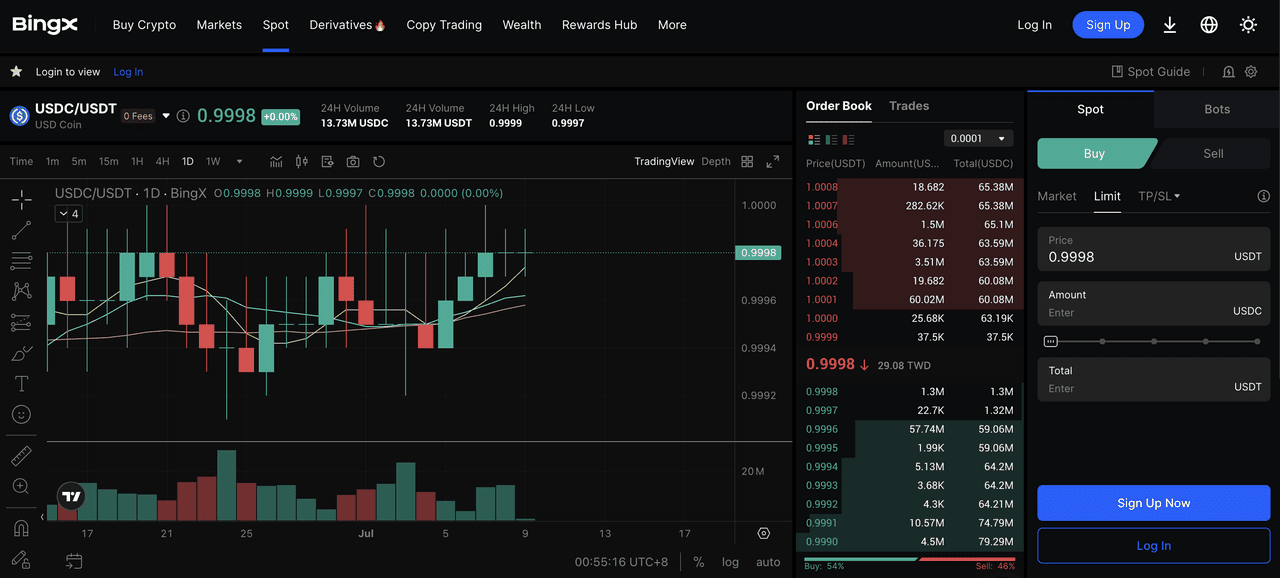Show only sell orders in order book

(x=850, y=139)
